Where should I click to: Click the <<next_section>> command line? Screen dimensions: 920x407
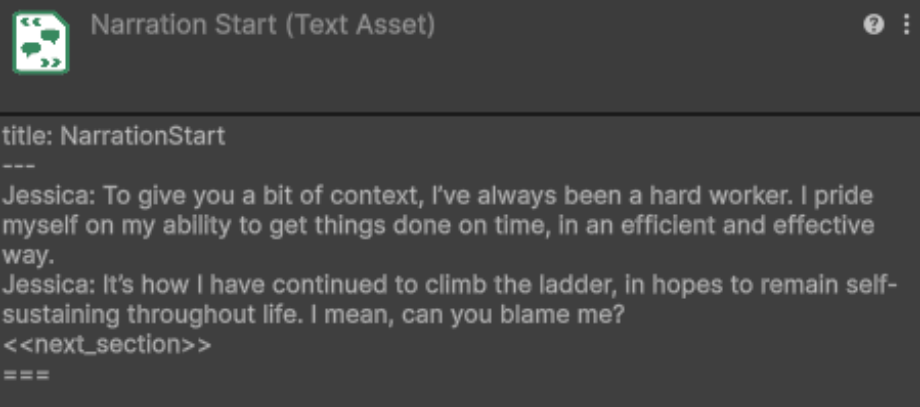tap(107, 346)
